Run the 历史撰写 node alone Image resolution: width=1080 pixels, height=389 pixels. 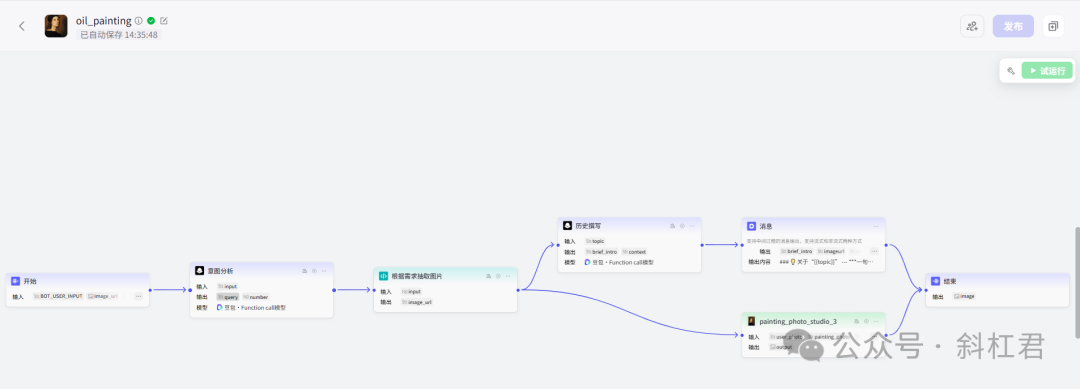point(682,225)
